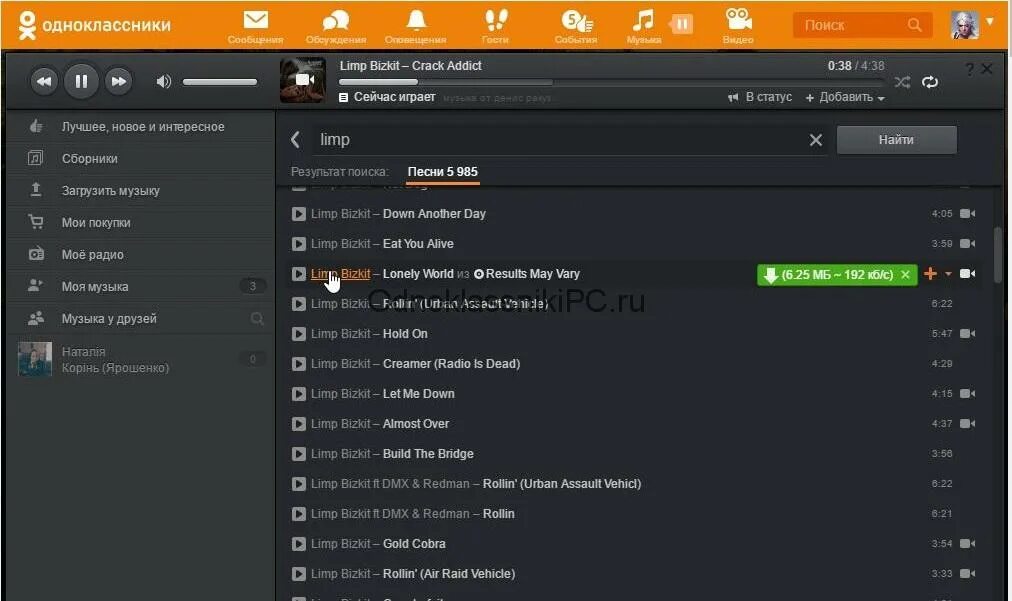The width and height of the screenshot is (1012, 601).
Task: Open the Limp Bizkit artist link on Lonely World
Action: coord(341,274)
